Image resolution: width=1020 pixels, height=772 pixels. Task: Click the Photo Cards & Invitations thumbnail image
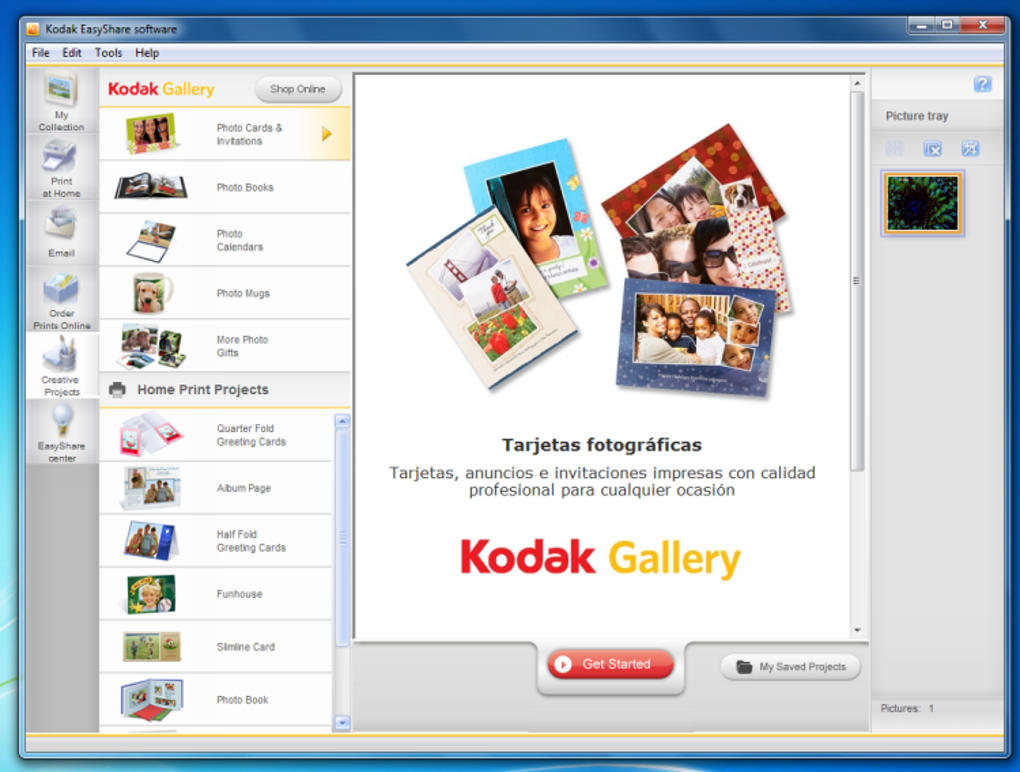[151, 134]
